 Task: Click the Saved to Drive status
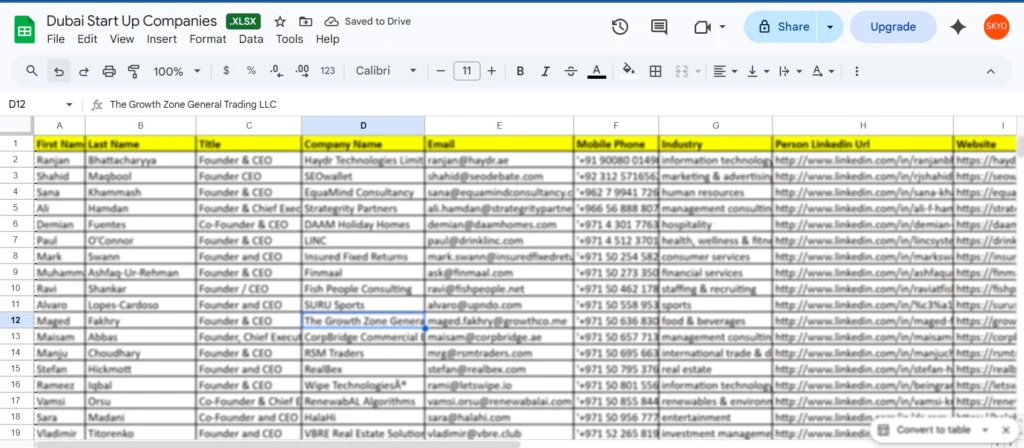pyautogui.click(x=368, y=22)
